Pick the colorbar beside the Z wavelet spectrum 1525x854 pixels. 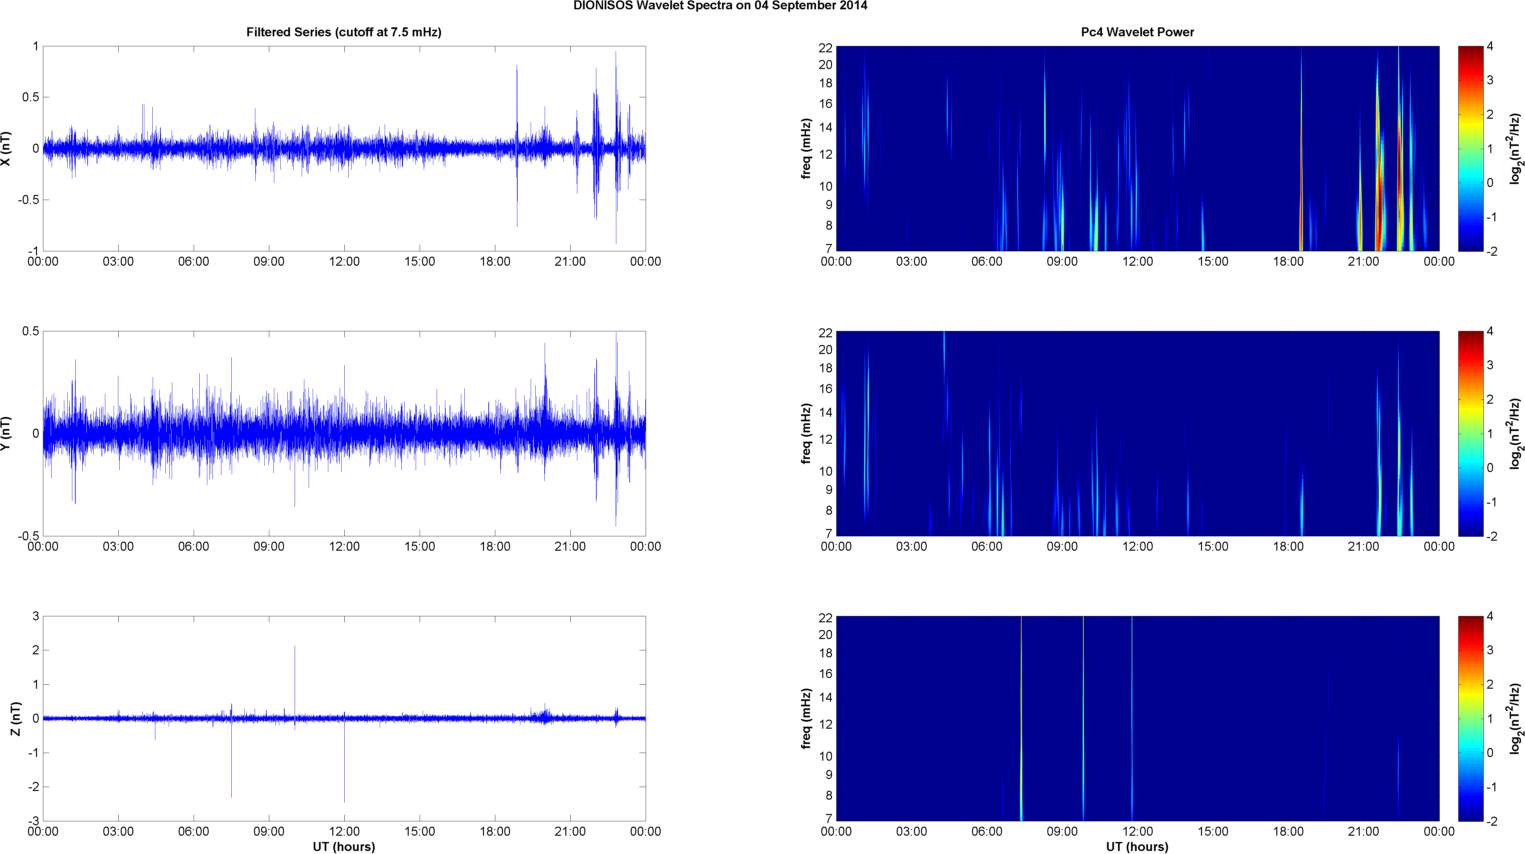[x=1470, y=718]
